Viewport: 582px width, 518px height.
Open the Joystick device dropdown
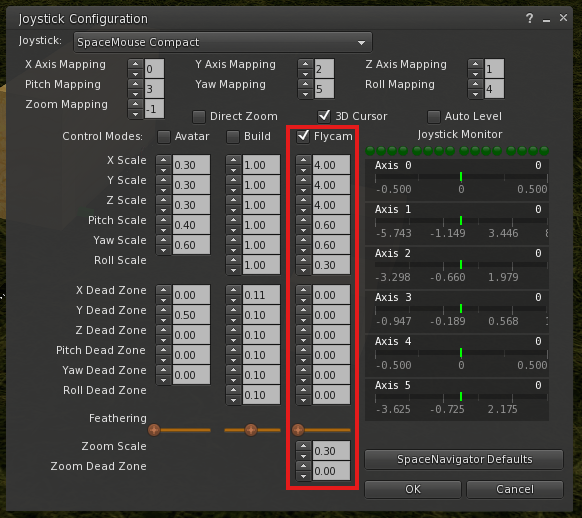pos(223,42)
